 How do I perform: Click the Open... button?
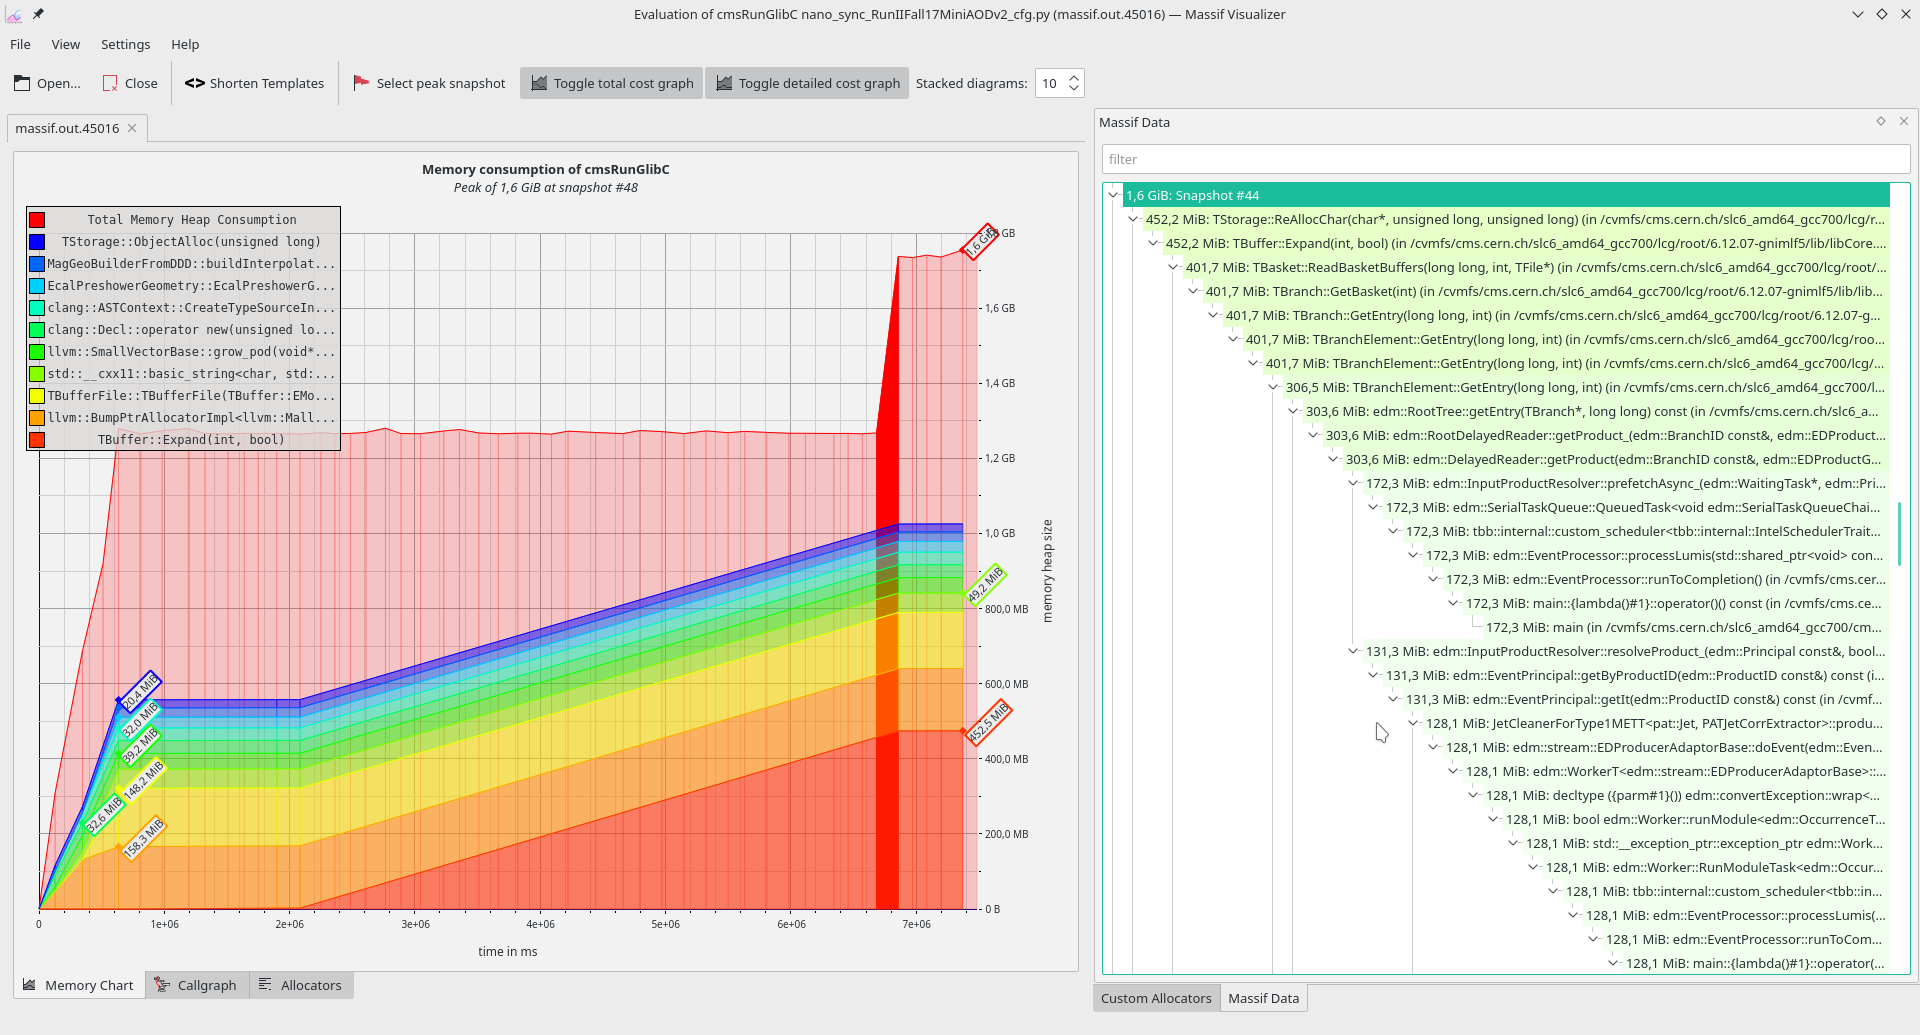(x=47, y=83)
